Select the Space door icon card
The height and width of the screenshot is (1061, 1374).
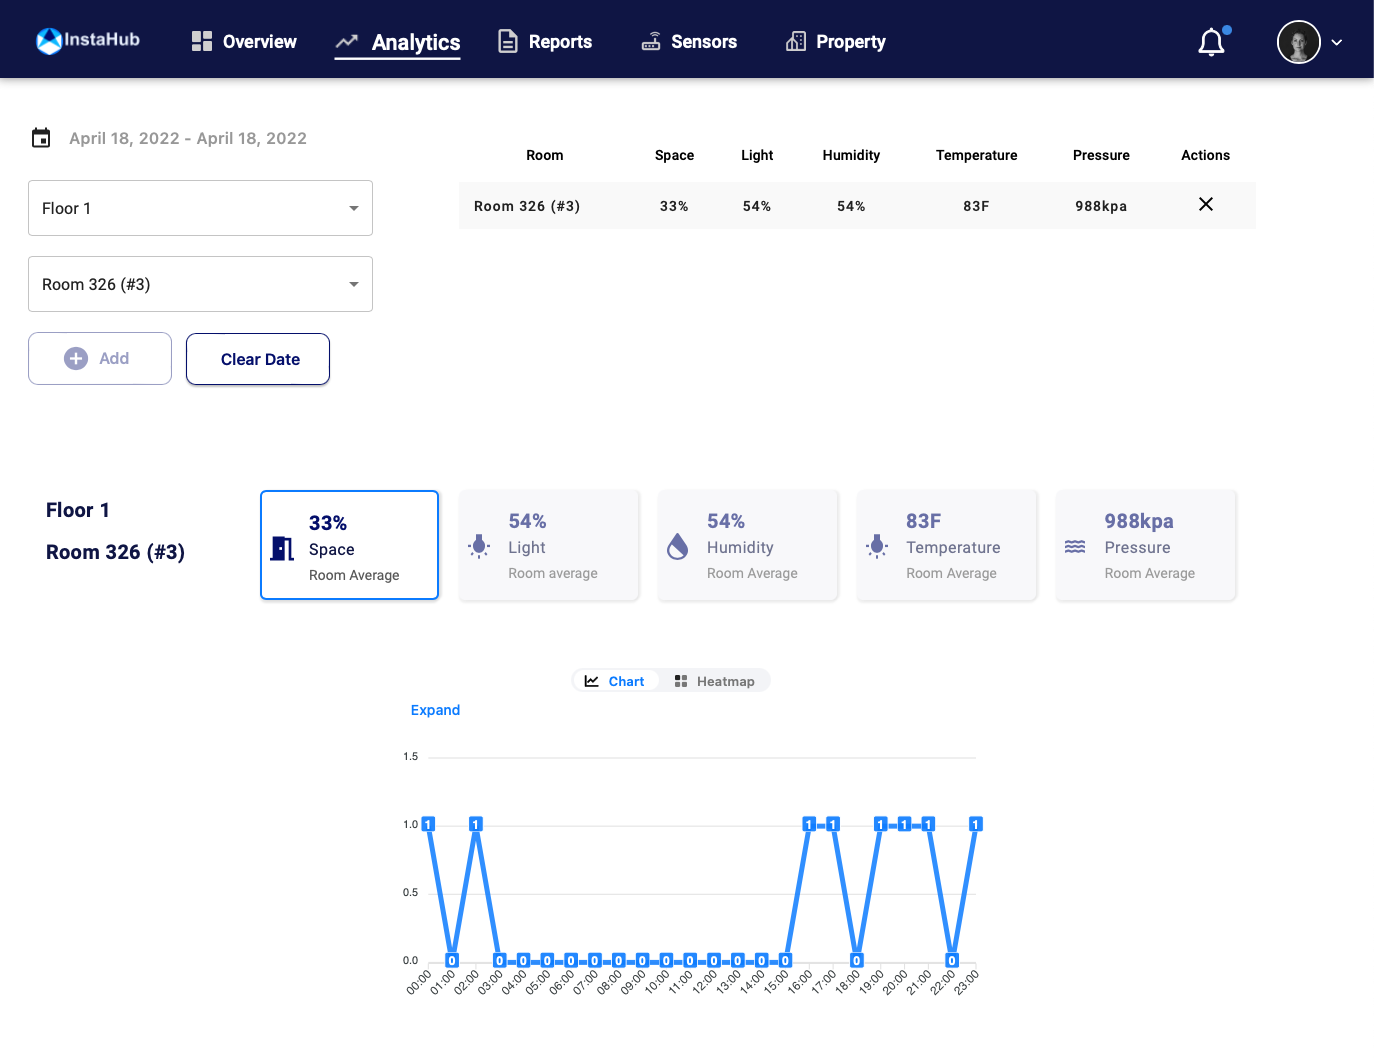[349, 546]
